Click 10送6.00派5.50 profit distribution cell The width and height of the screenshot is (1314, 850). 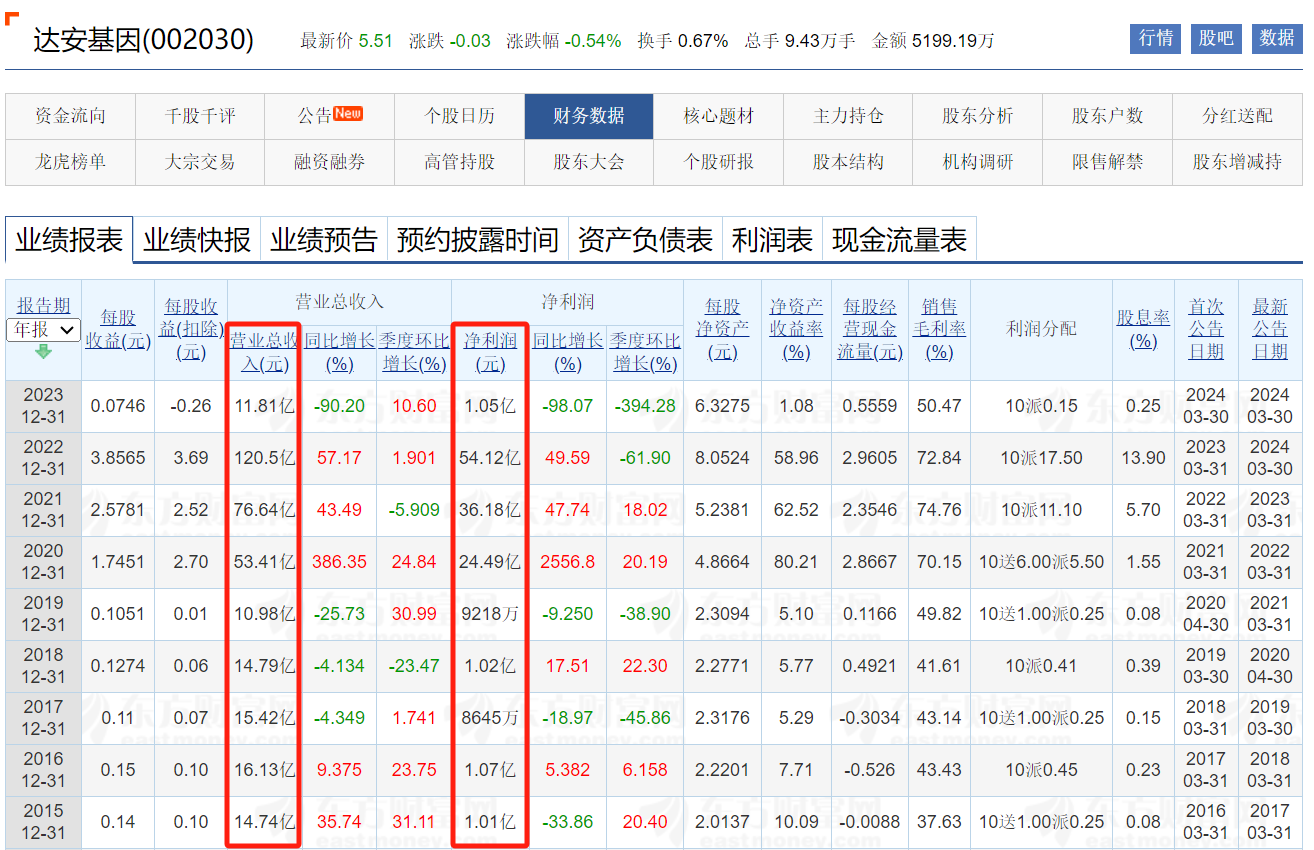point(1041,562)
